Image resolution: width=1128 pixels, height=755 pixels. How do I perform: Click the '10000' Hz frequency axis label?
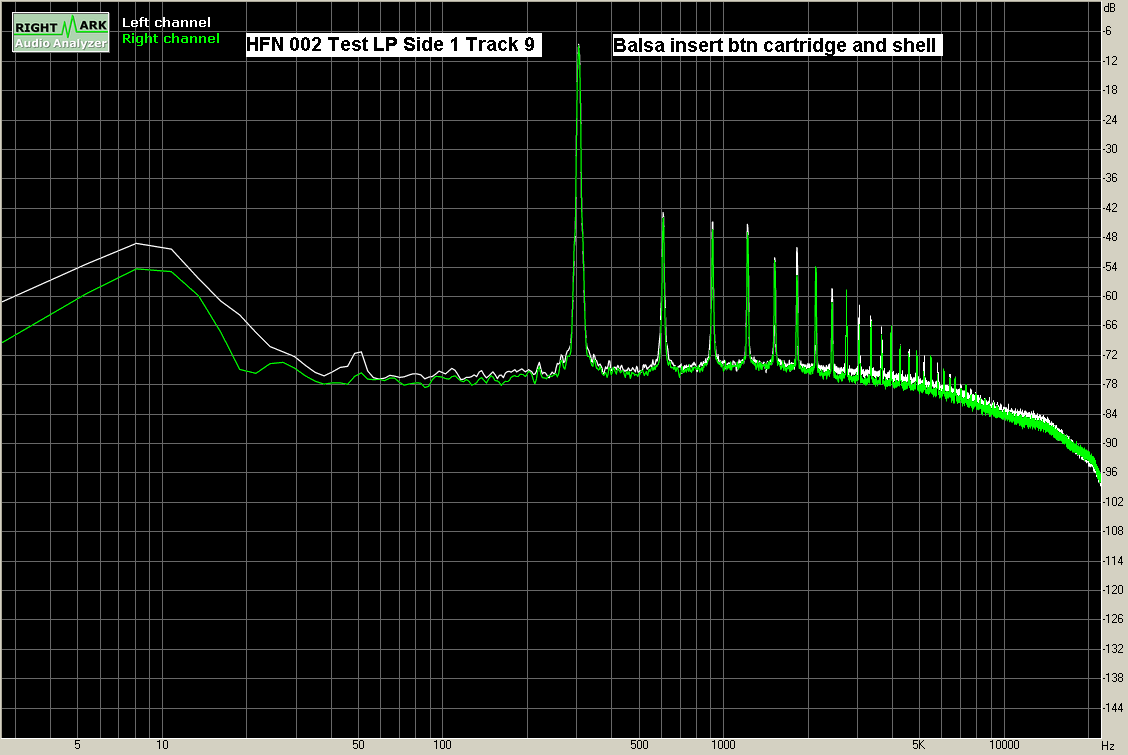pos(1004,745)
